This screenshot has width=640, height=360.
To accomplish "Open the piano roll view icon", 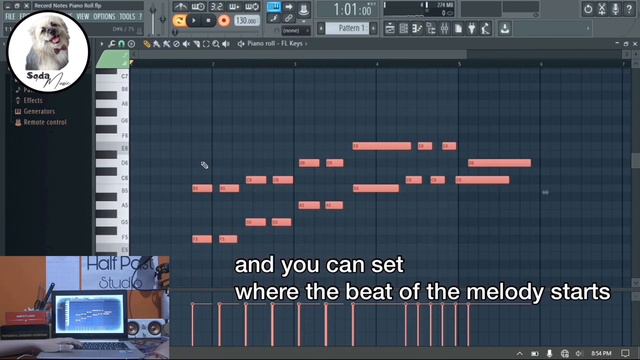I will [x=417, y=29].
